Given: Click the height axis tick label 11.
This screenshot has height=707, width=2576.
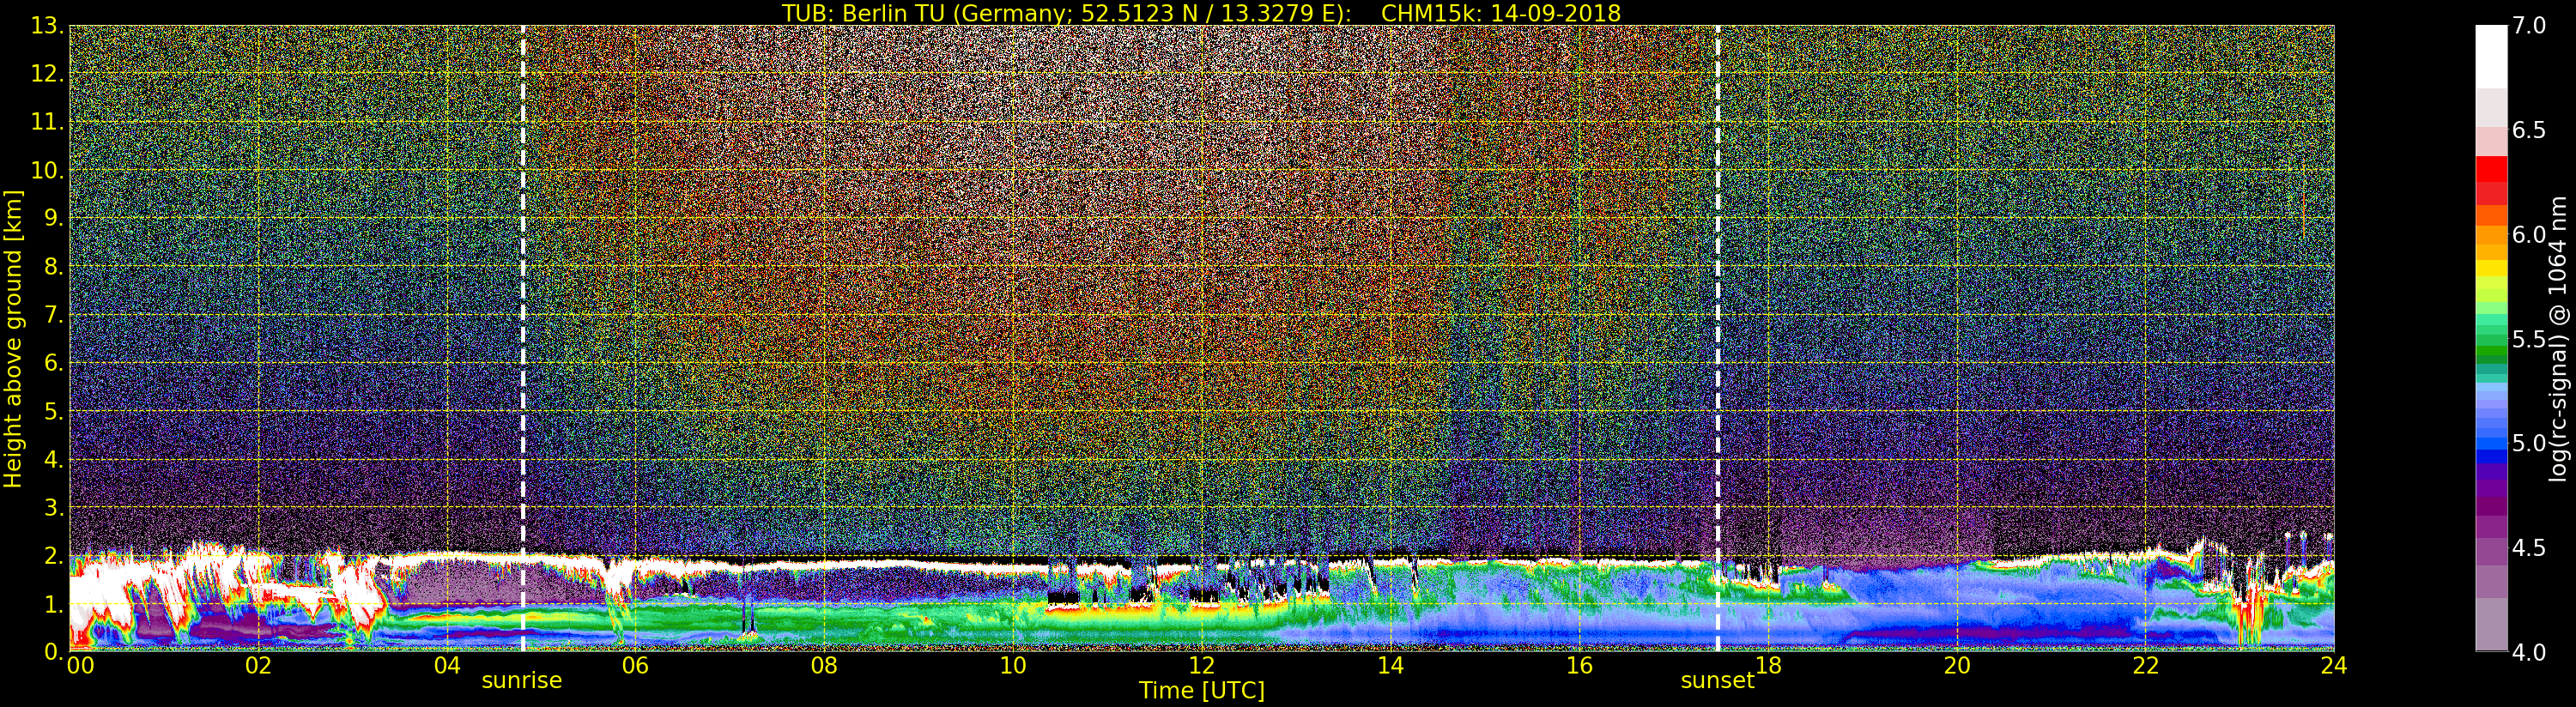Looking at the screenshot, I should pos(47,122).
